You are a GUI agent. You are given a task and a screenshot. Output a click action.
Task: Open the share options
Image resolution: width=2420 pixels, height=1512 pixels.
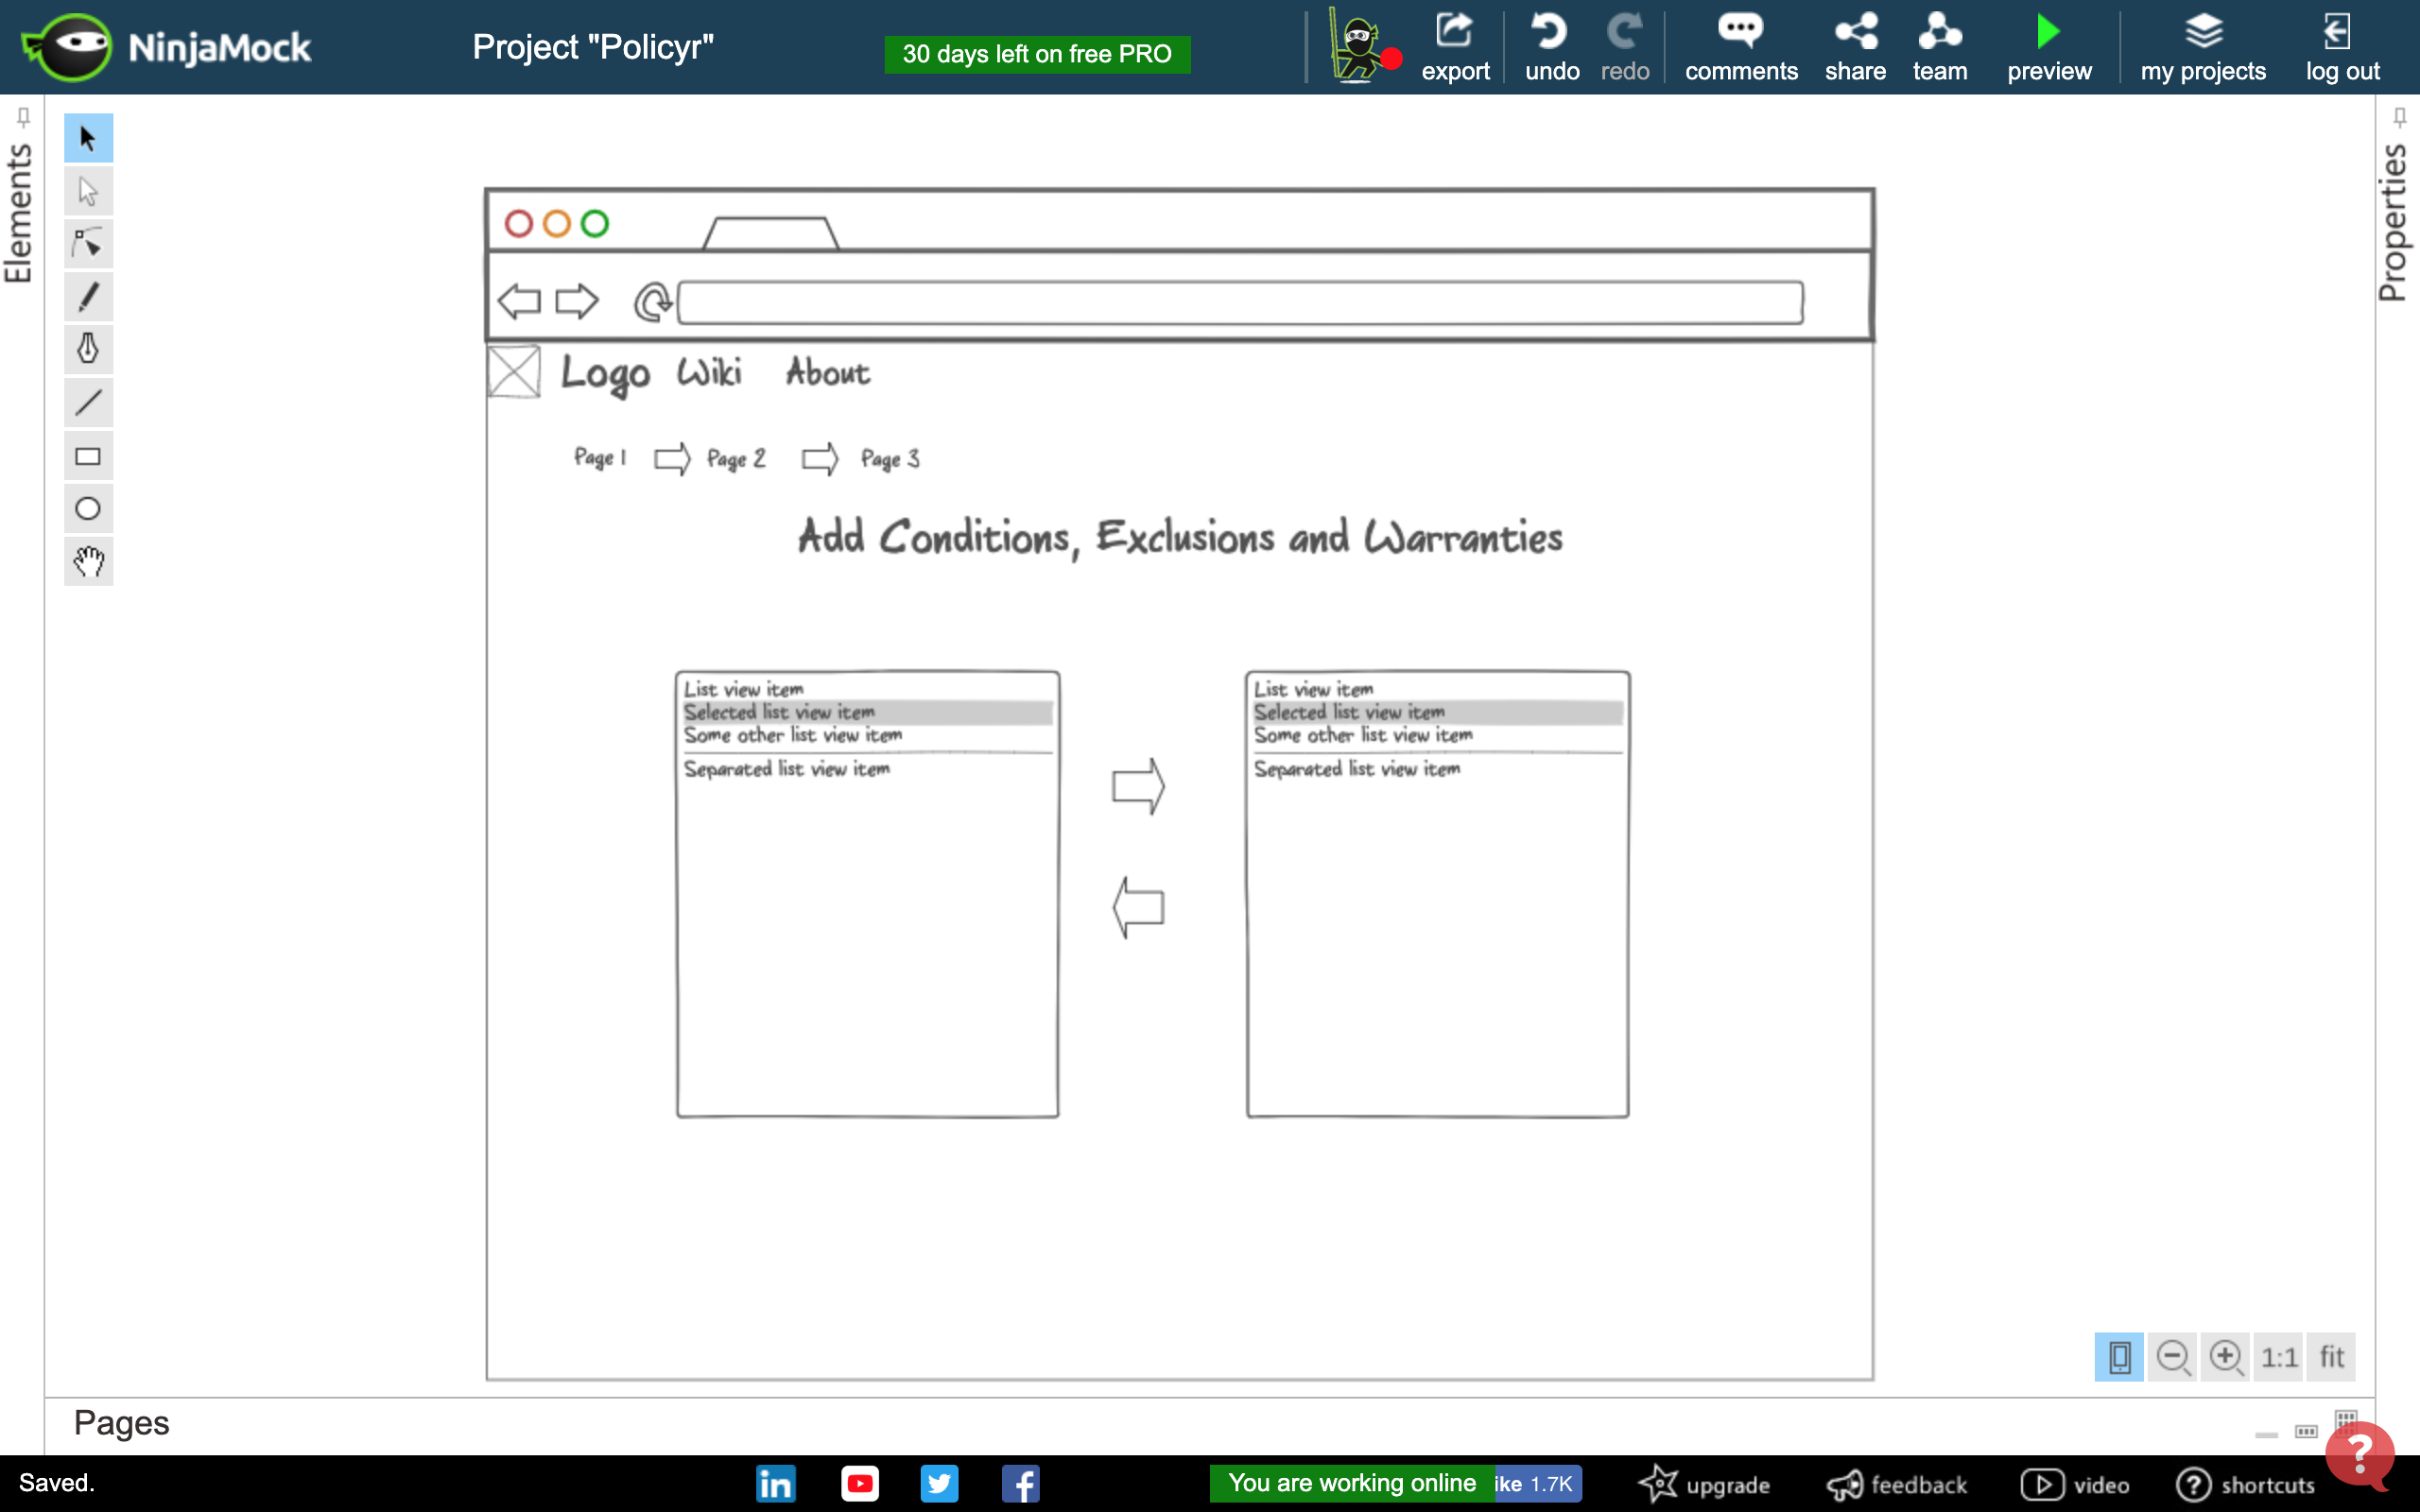(1855, 47)
